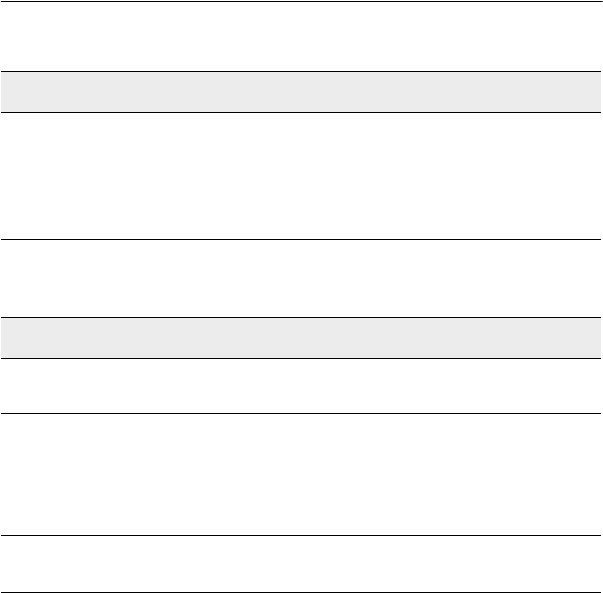
Task: Click the tall blank row below the upper gray band
Action: pyautogui.click(x=301, y=176)
